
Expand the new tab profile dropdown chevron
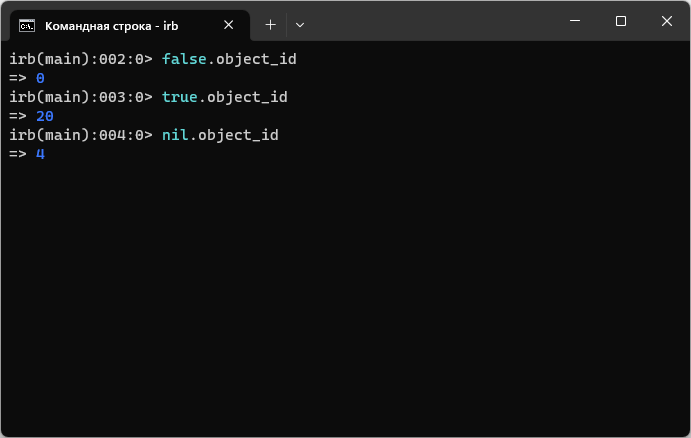tap(299, 24)
